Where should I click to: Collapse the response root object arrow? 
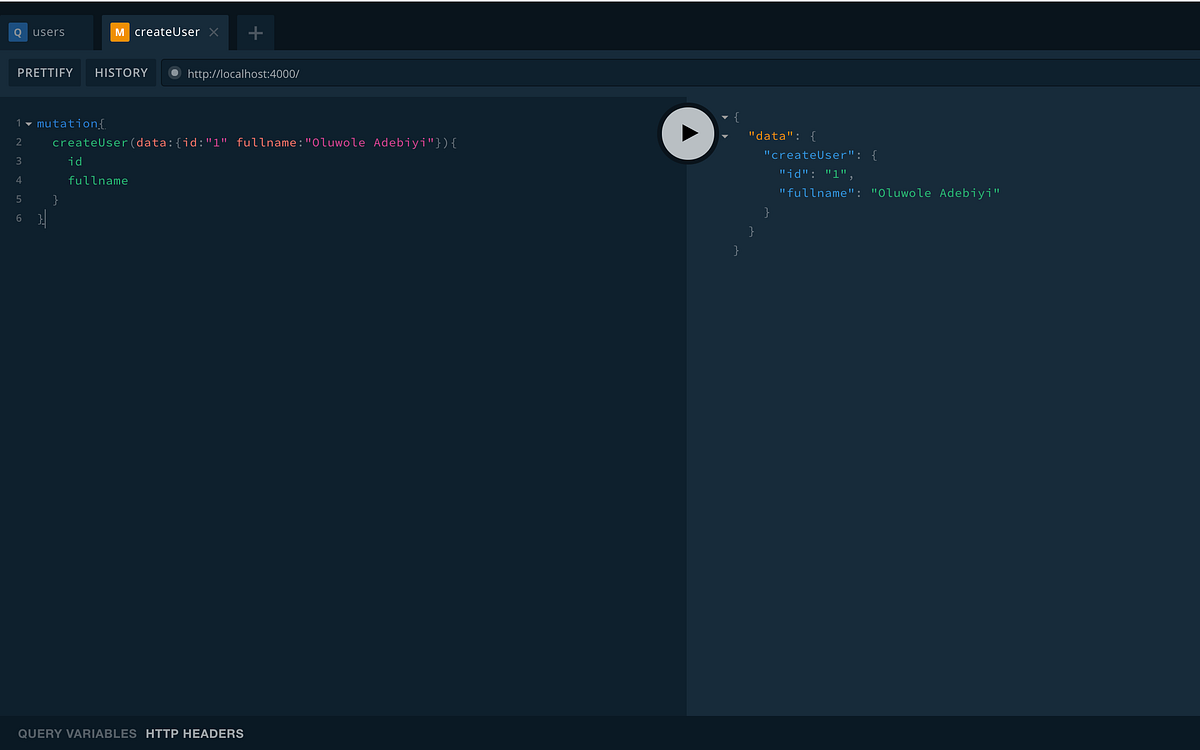pos(725,117)
